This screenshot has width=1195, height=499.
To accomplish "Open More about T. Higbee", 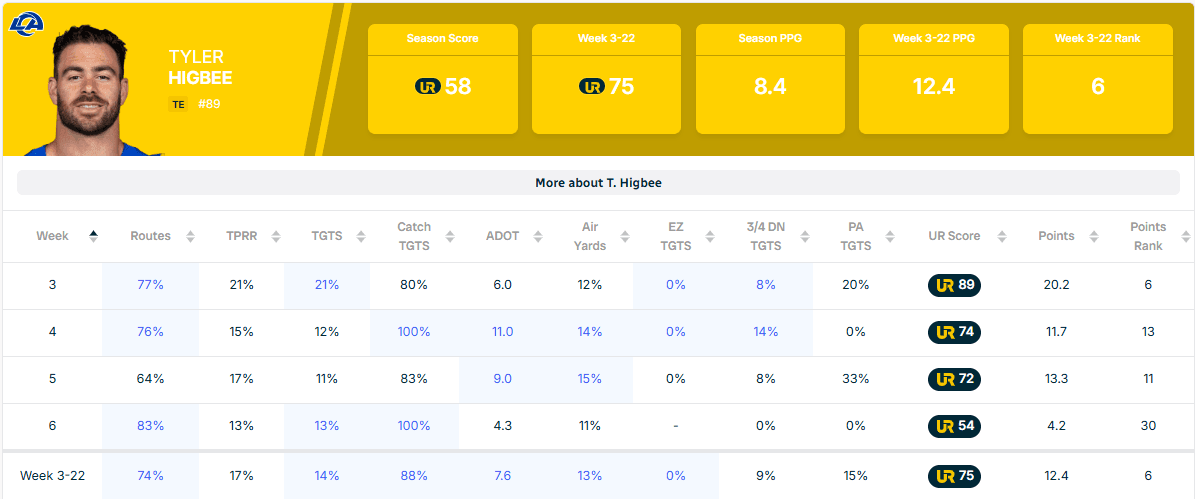I will click(x=598, y=183).
